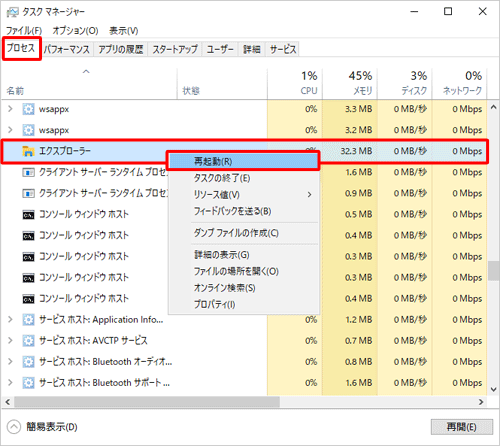This screenshot has height=446, width=500.
Task: Select プロパティ(I) menu entry
Action: (x=243, y=304)
